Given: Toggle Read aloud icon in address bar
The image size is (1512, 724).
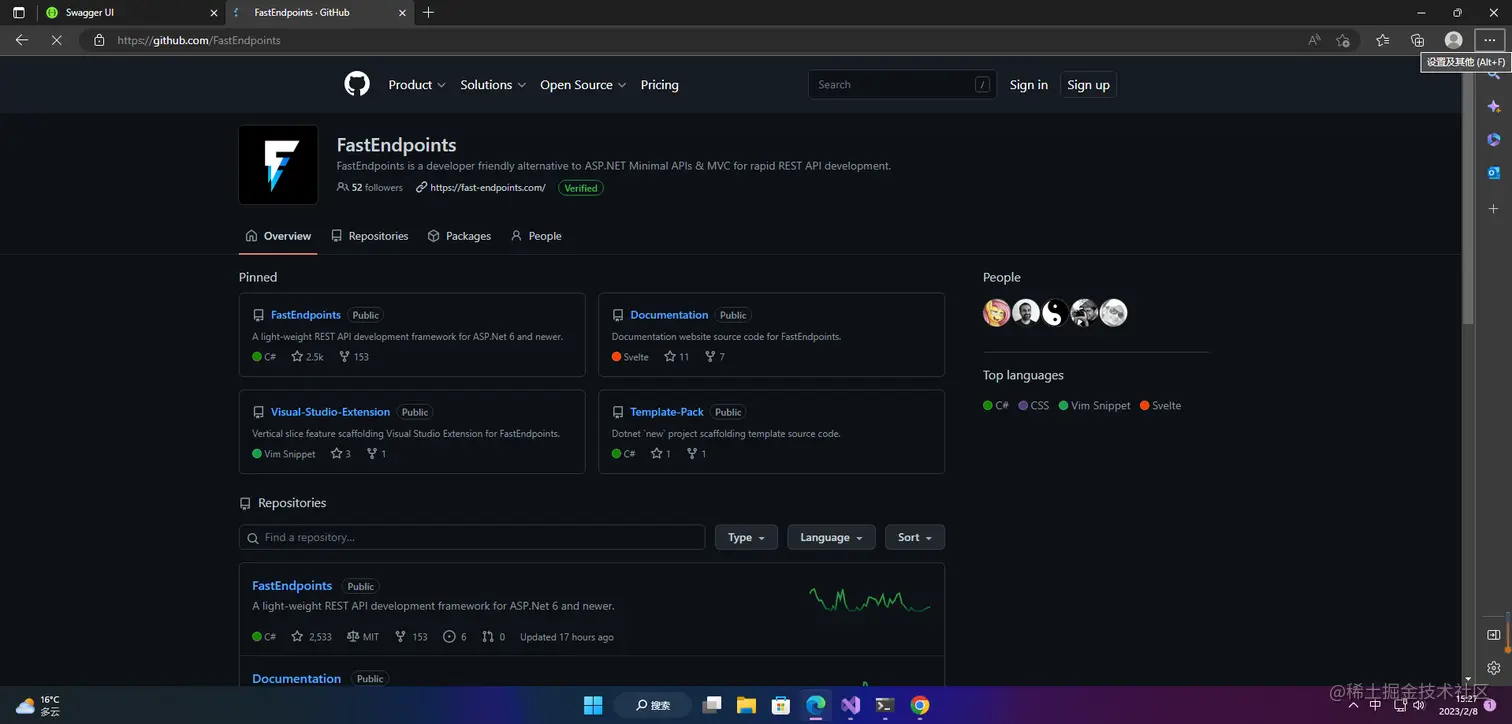Looking at the screenshot, I should pos(1314,40).
